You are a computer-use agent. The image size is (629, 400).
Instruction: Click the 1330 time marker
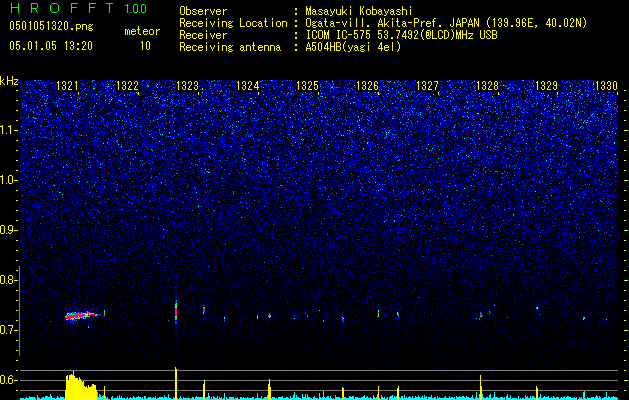pos(607,86)
